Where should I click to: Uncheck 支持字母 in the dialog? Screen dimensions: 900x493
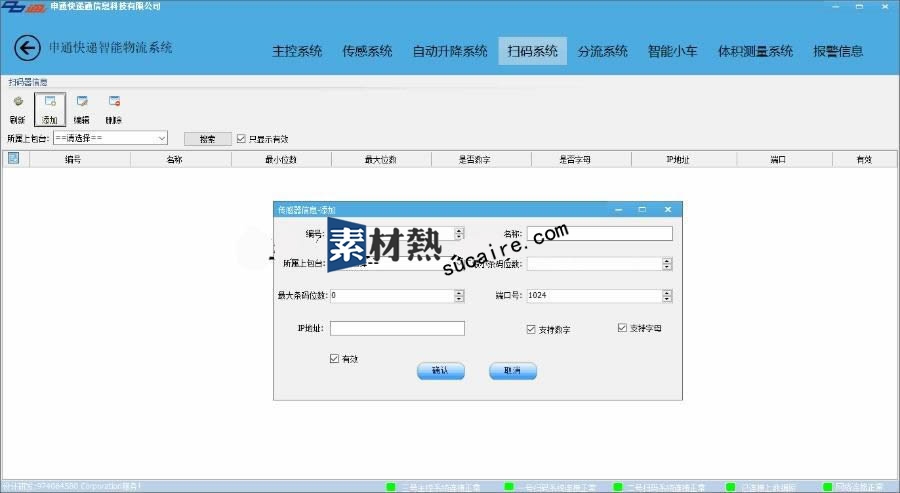click(x=622, y=328)
